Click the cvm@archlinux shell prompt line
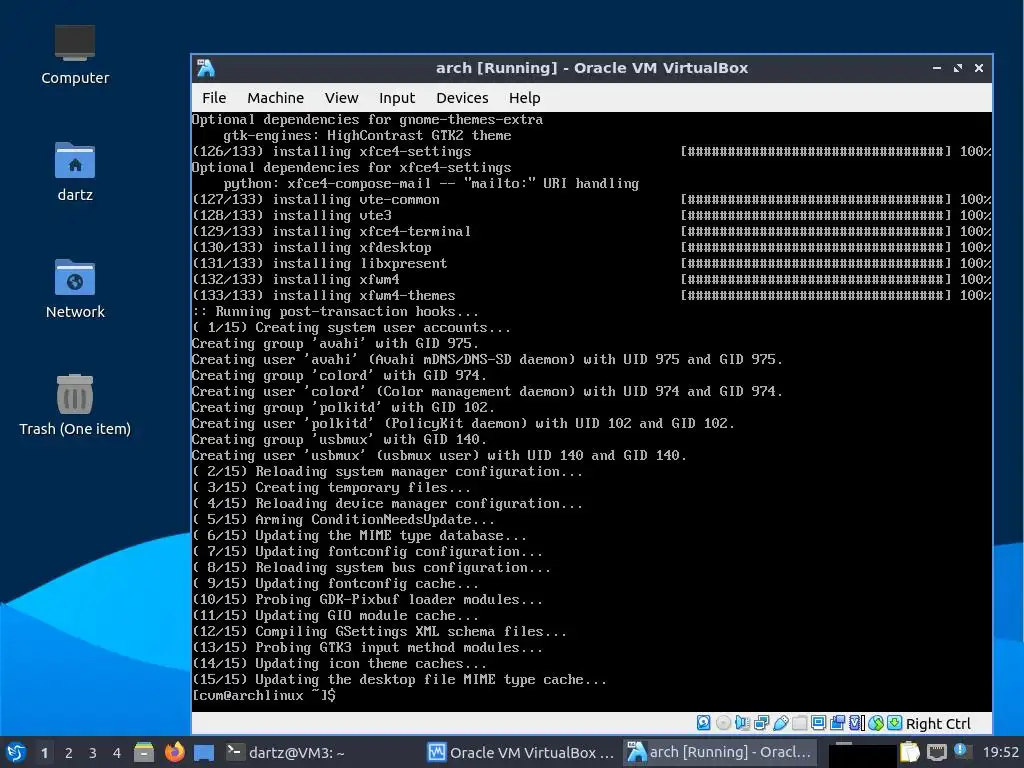The height and width of the screenshot is (768, 1024). point(264,696)
